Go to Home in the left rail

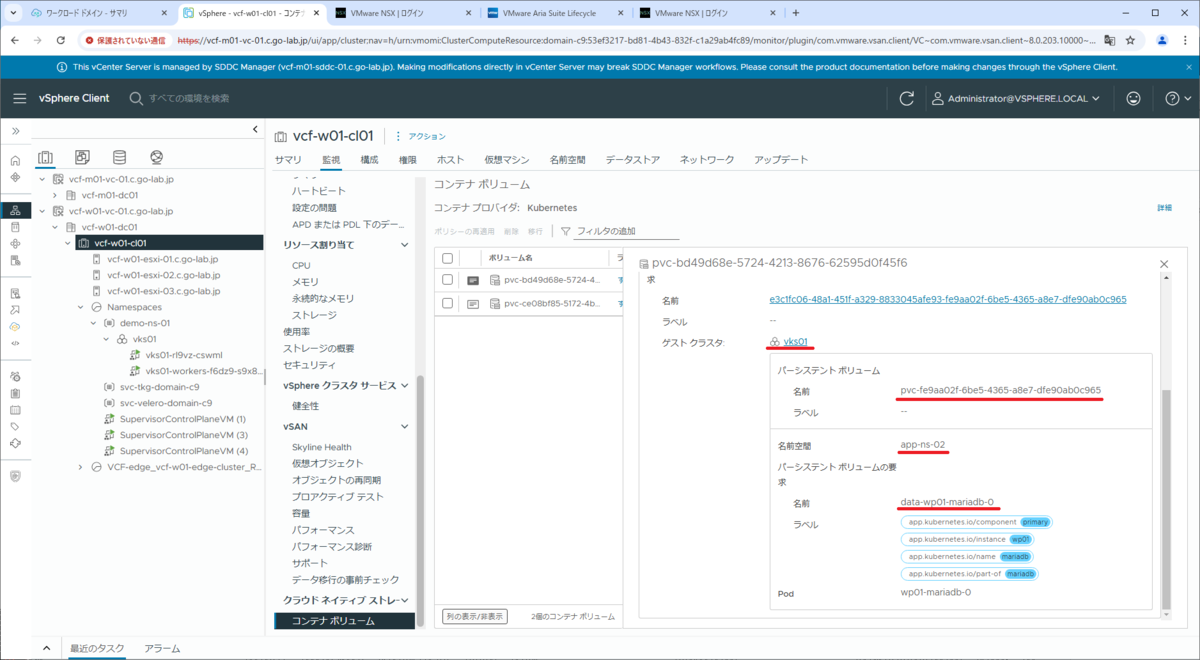(x=15, y=160)
